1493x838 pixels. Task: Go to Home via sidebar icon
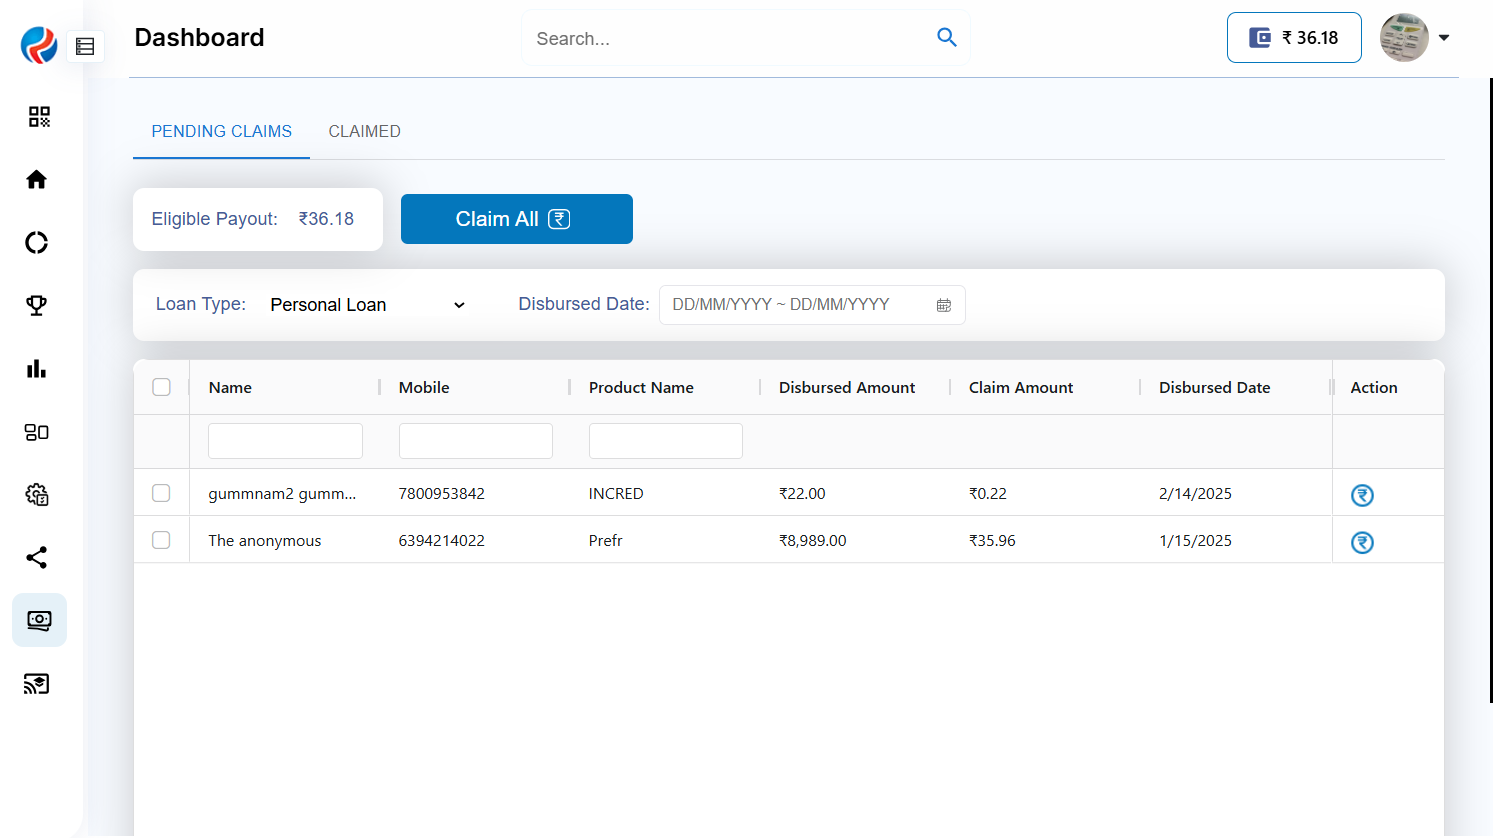tap(37, 180)
